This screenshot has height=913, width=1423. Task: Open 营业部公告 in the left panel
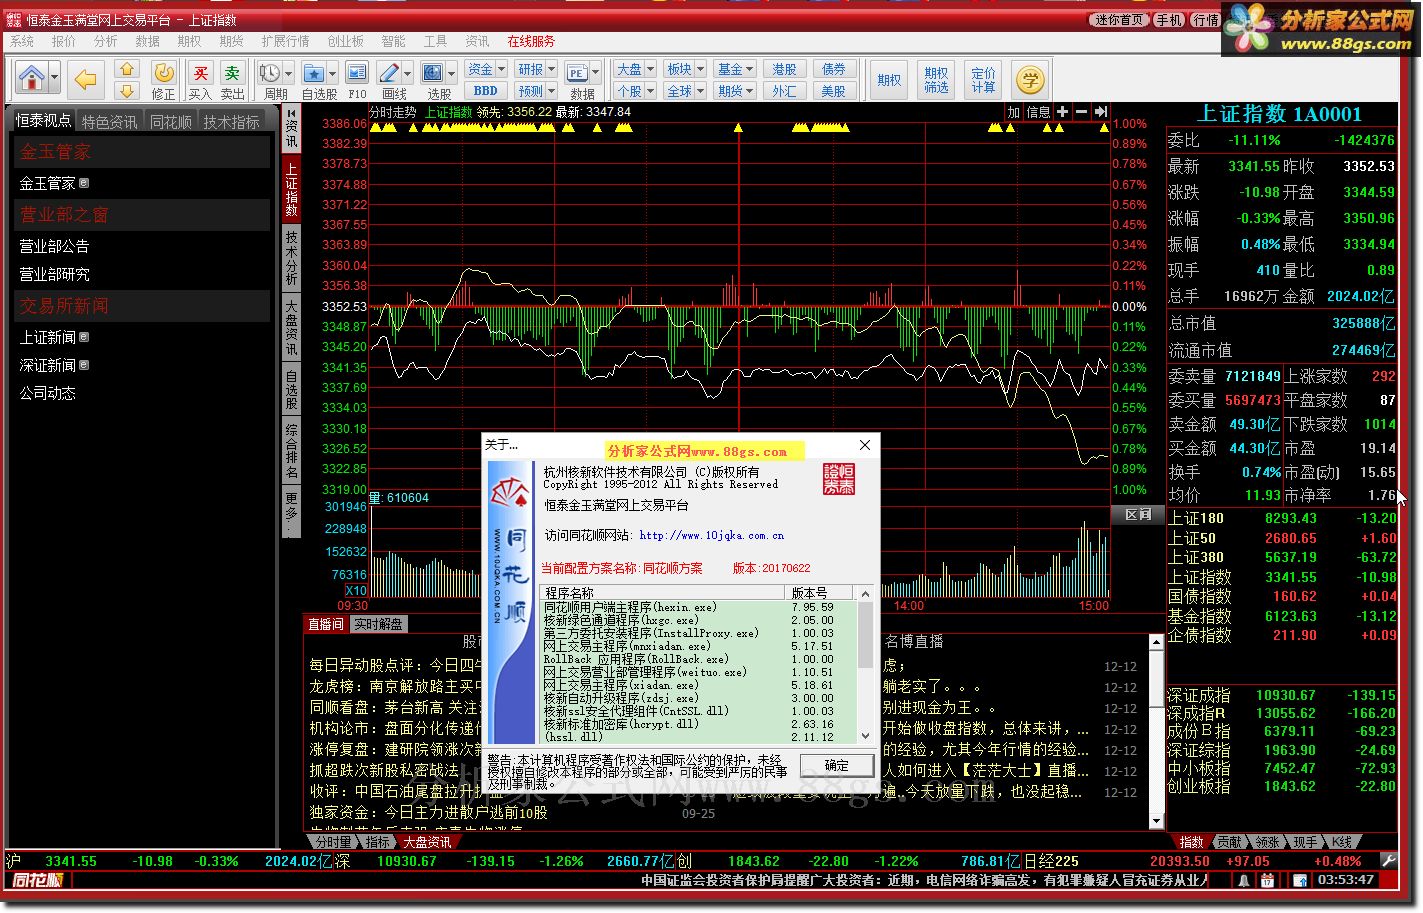54,246
